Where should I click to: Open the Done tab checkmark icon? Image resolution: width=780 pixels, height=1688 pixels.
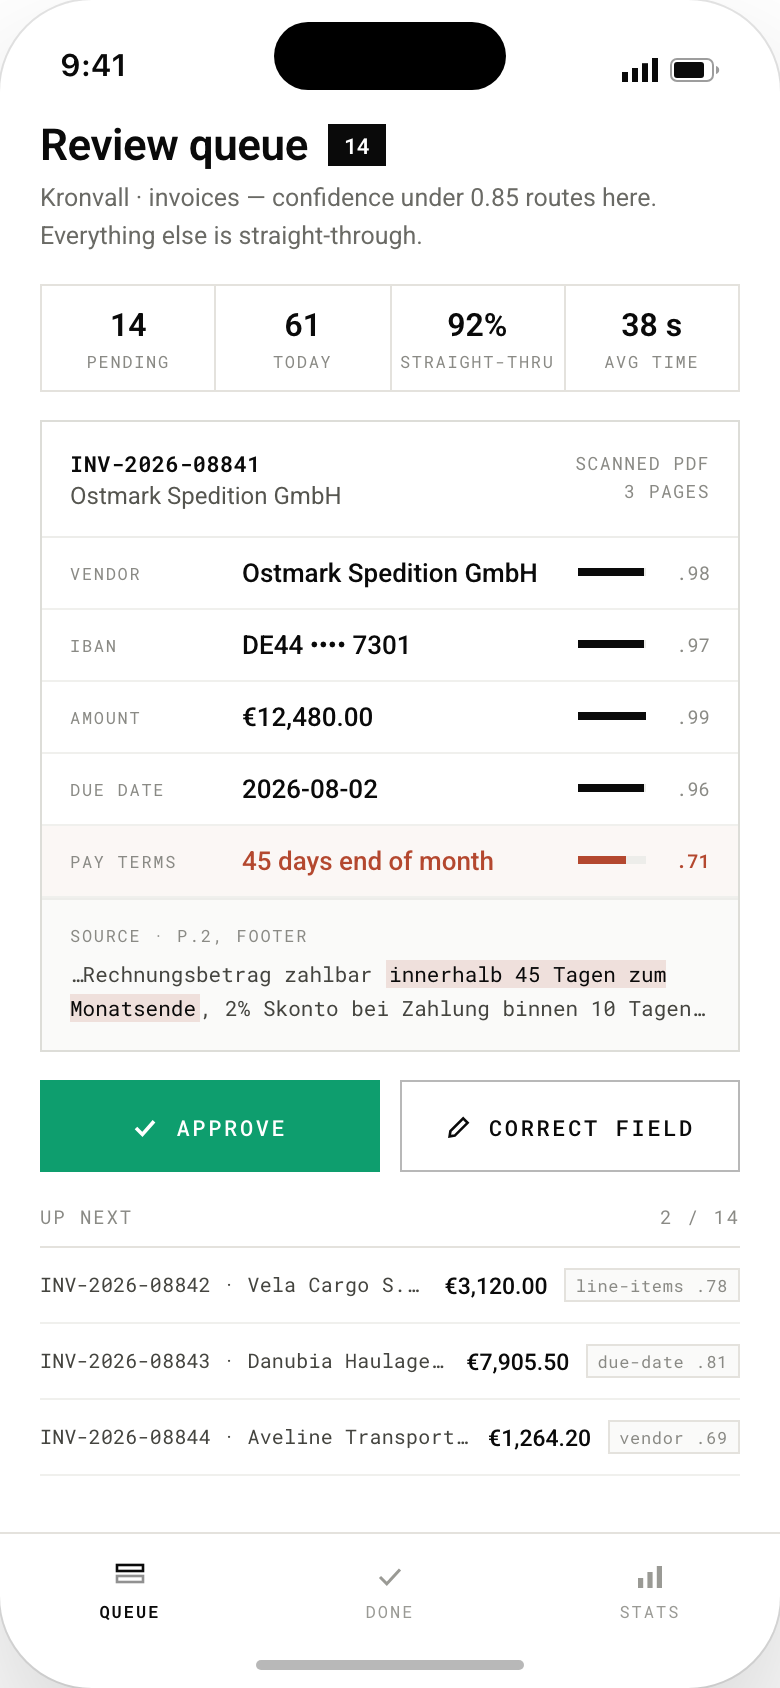click(390, 1577)
